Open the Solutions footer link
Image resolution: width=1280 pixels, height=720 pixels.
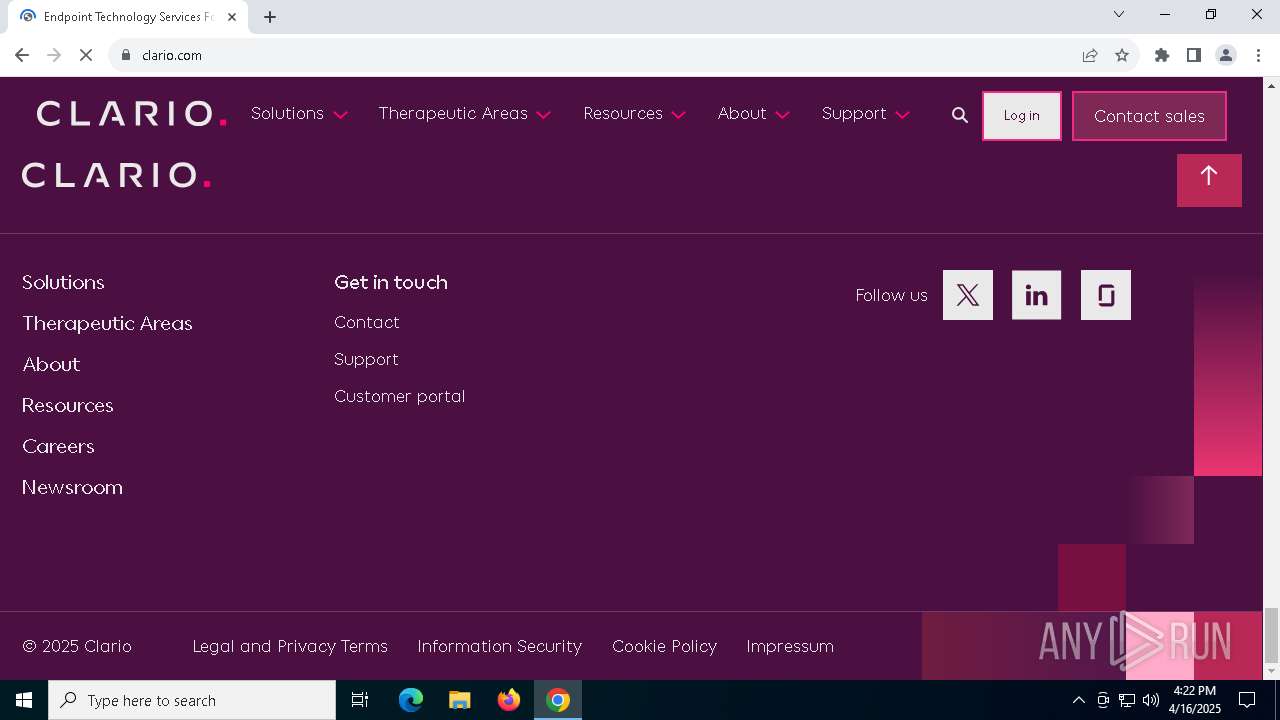[x=63, y=283]
